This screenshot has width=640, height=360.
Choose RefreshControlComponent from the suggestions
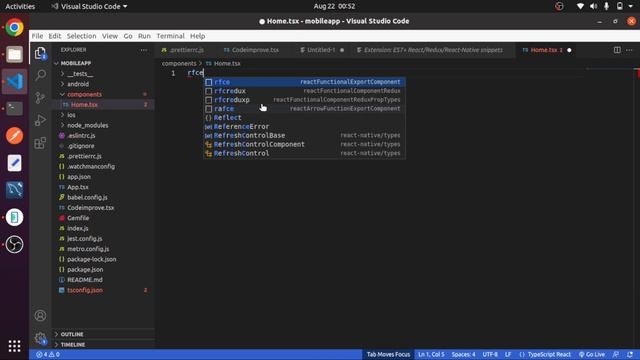304,144
